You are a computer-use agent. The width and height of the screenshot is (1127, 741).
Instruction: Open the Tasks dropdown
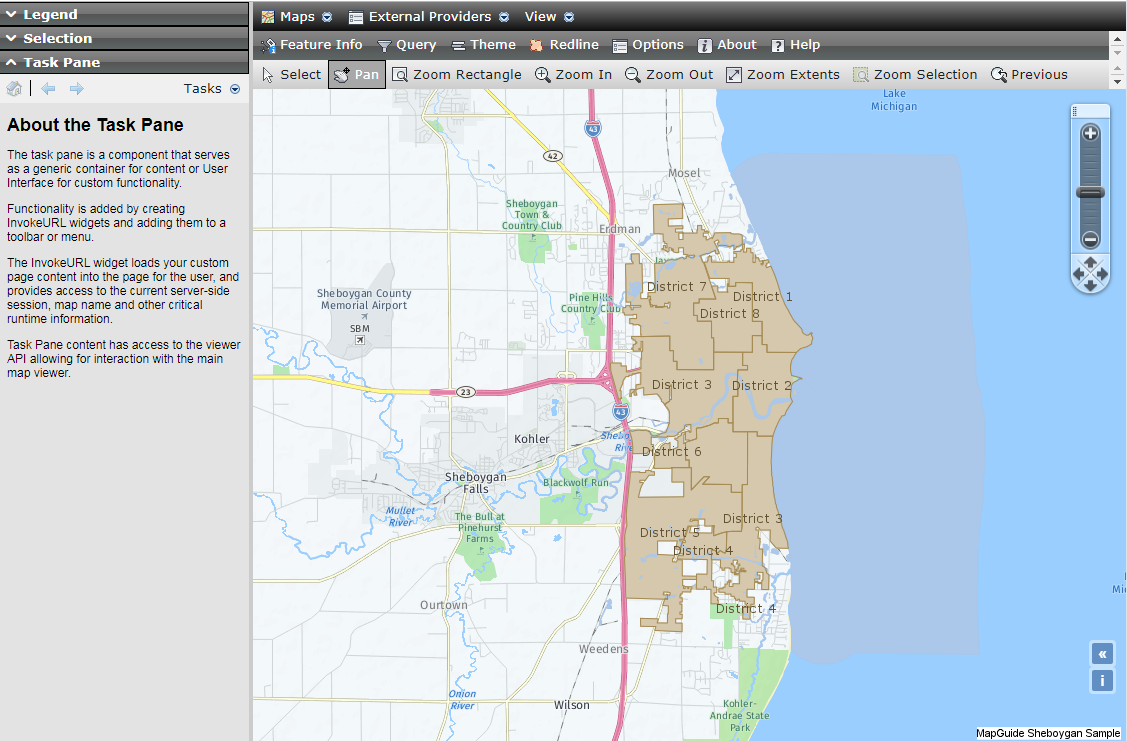point(212,88)
